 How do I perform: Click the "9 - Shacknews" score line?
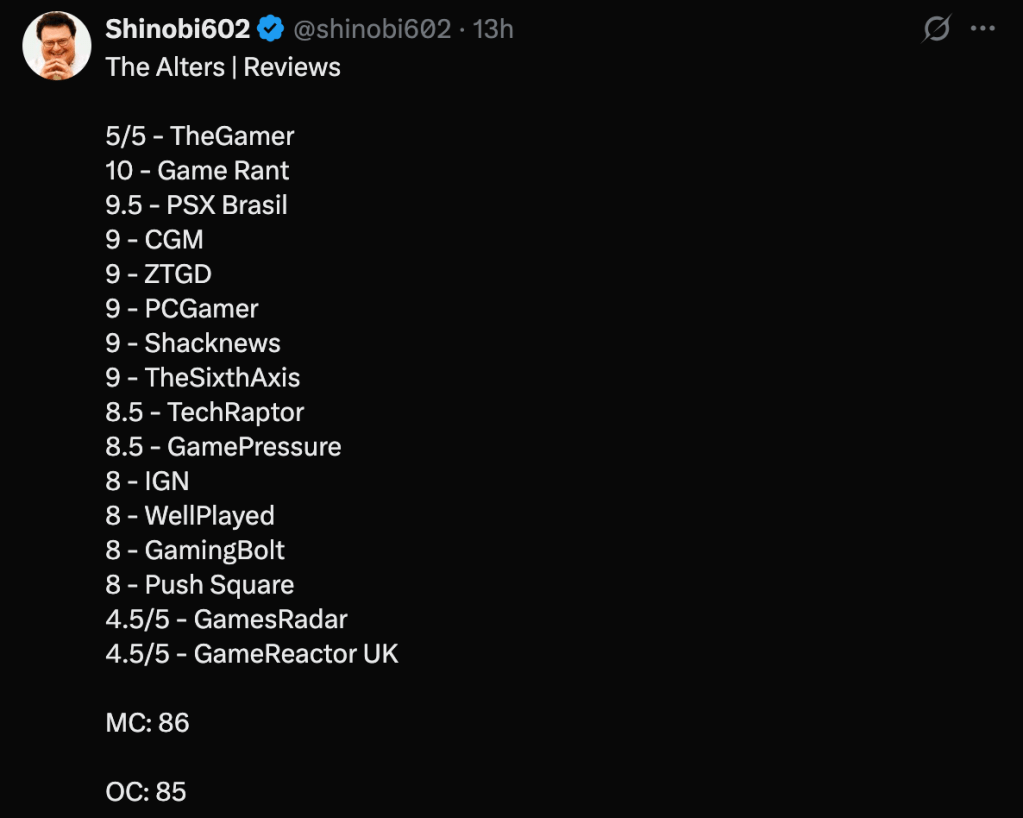(193, 343)
